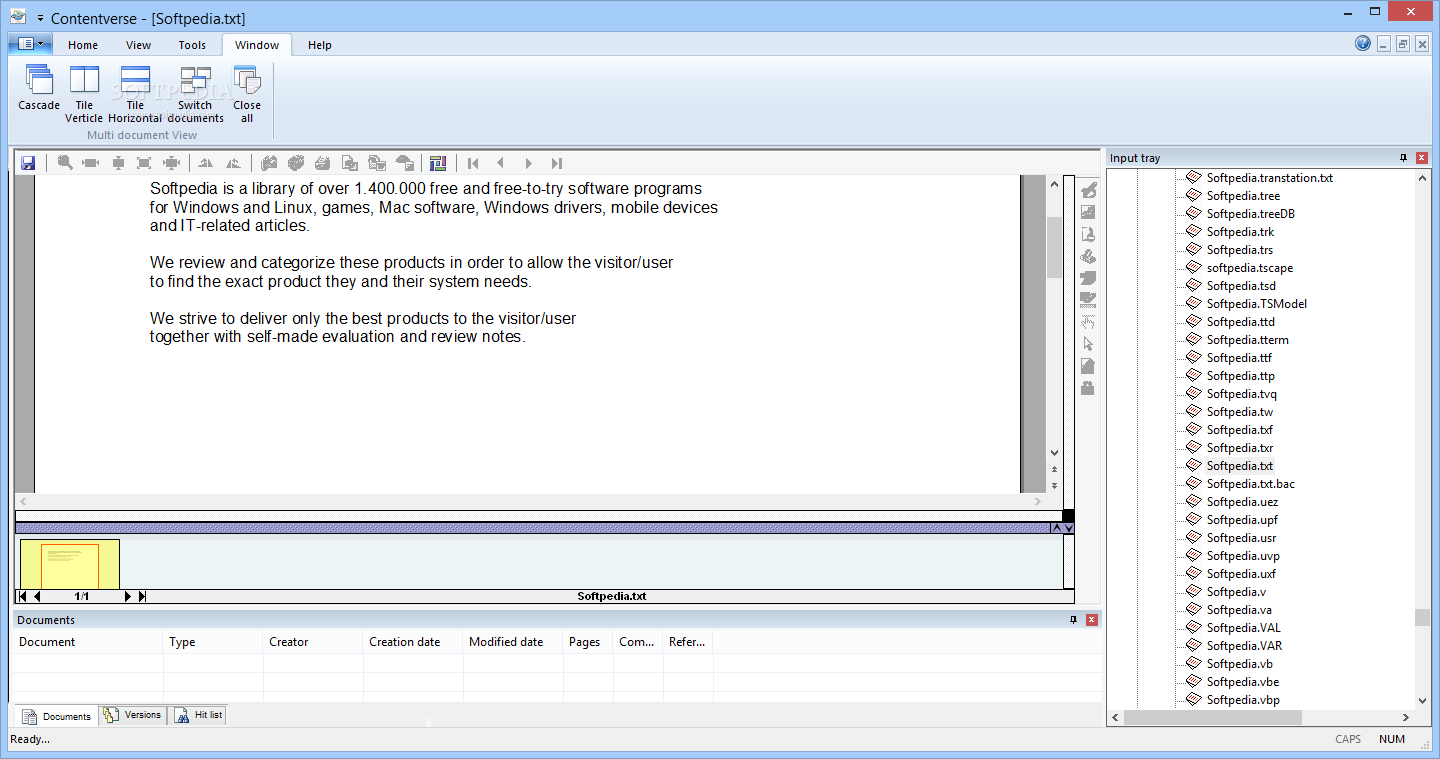1440x759 pixels.
Task: Select Softpedia.txt in Input tray
Action: [x=1239, y=466]
